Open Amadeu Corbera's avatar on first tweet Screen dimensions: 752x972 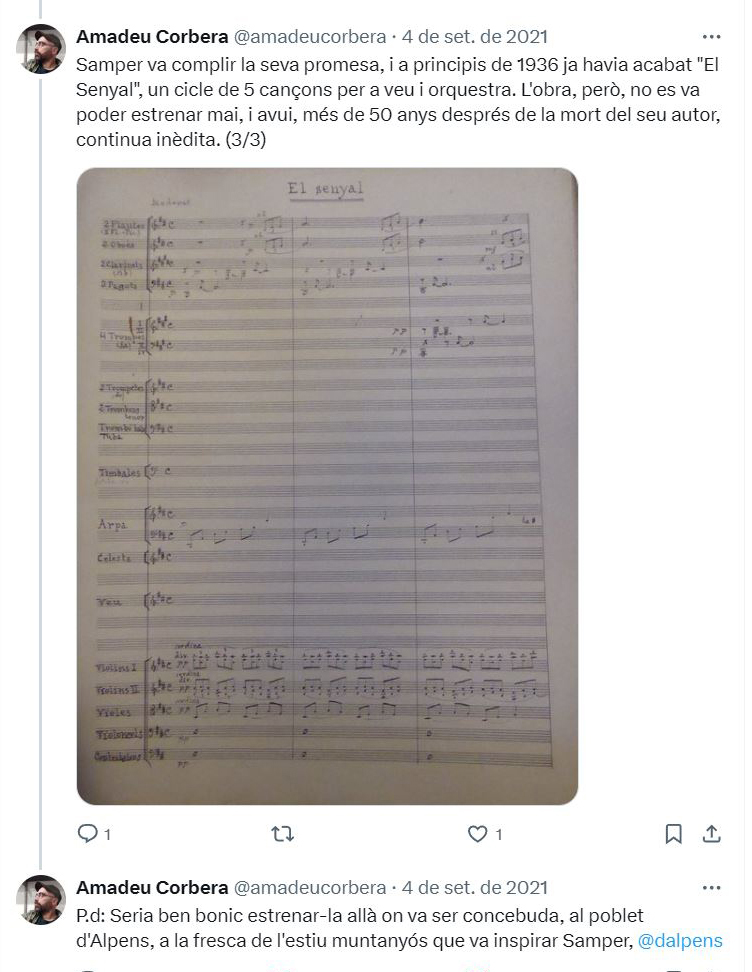[40, 49]
